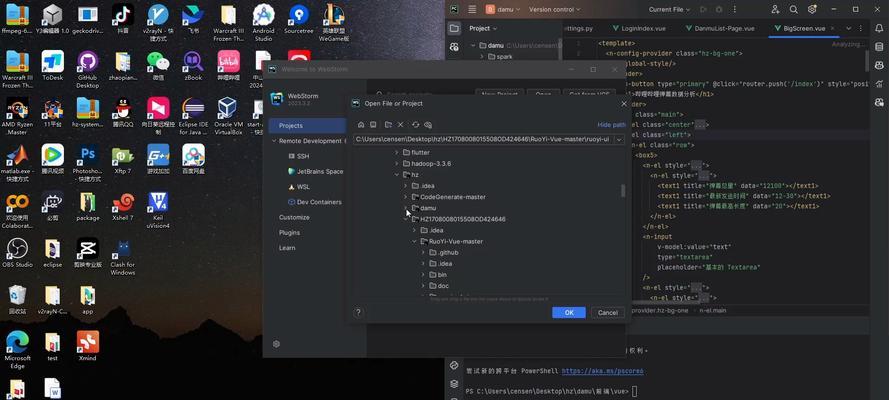The height and width of the screenshot is (400, 889).
Task: Open Search Everywhere magnifier in PyCharm
Action: [x=794, y=9]
